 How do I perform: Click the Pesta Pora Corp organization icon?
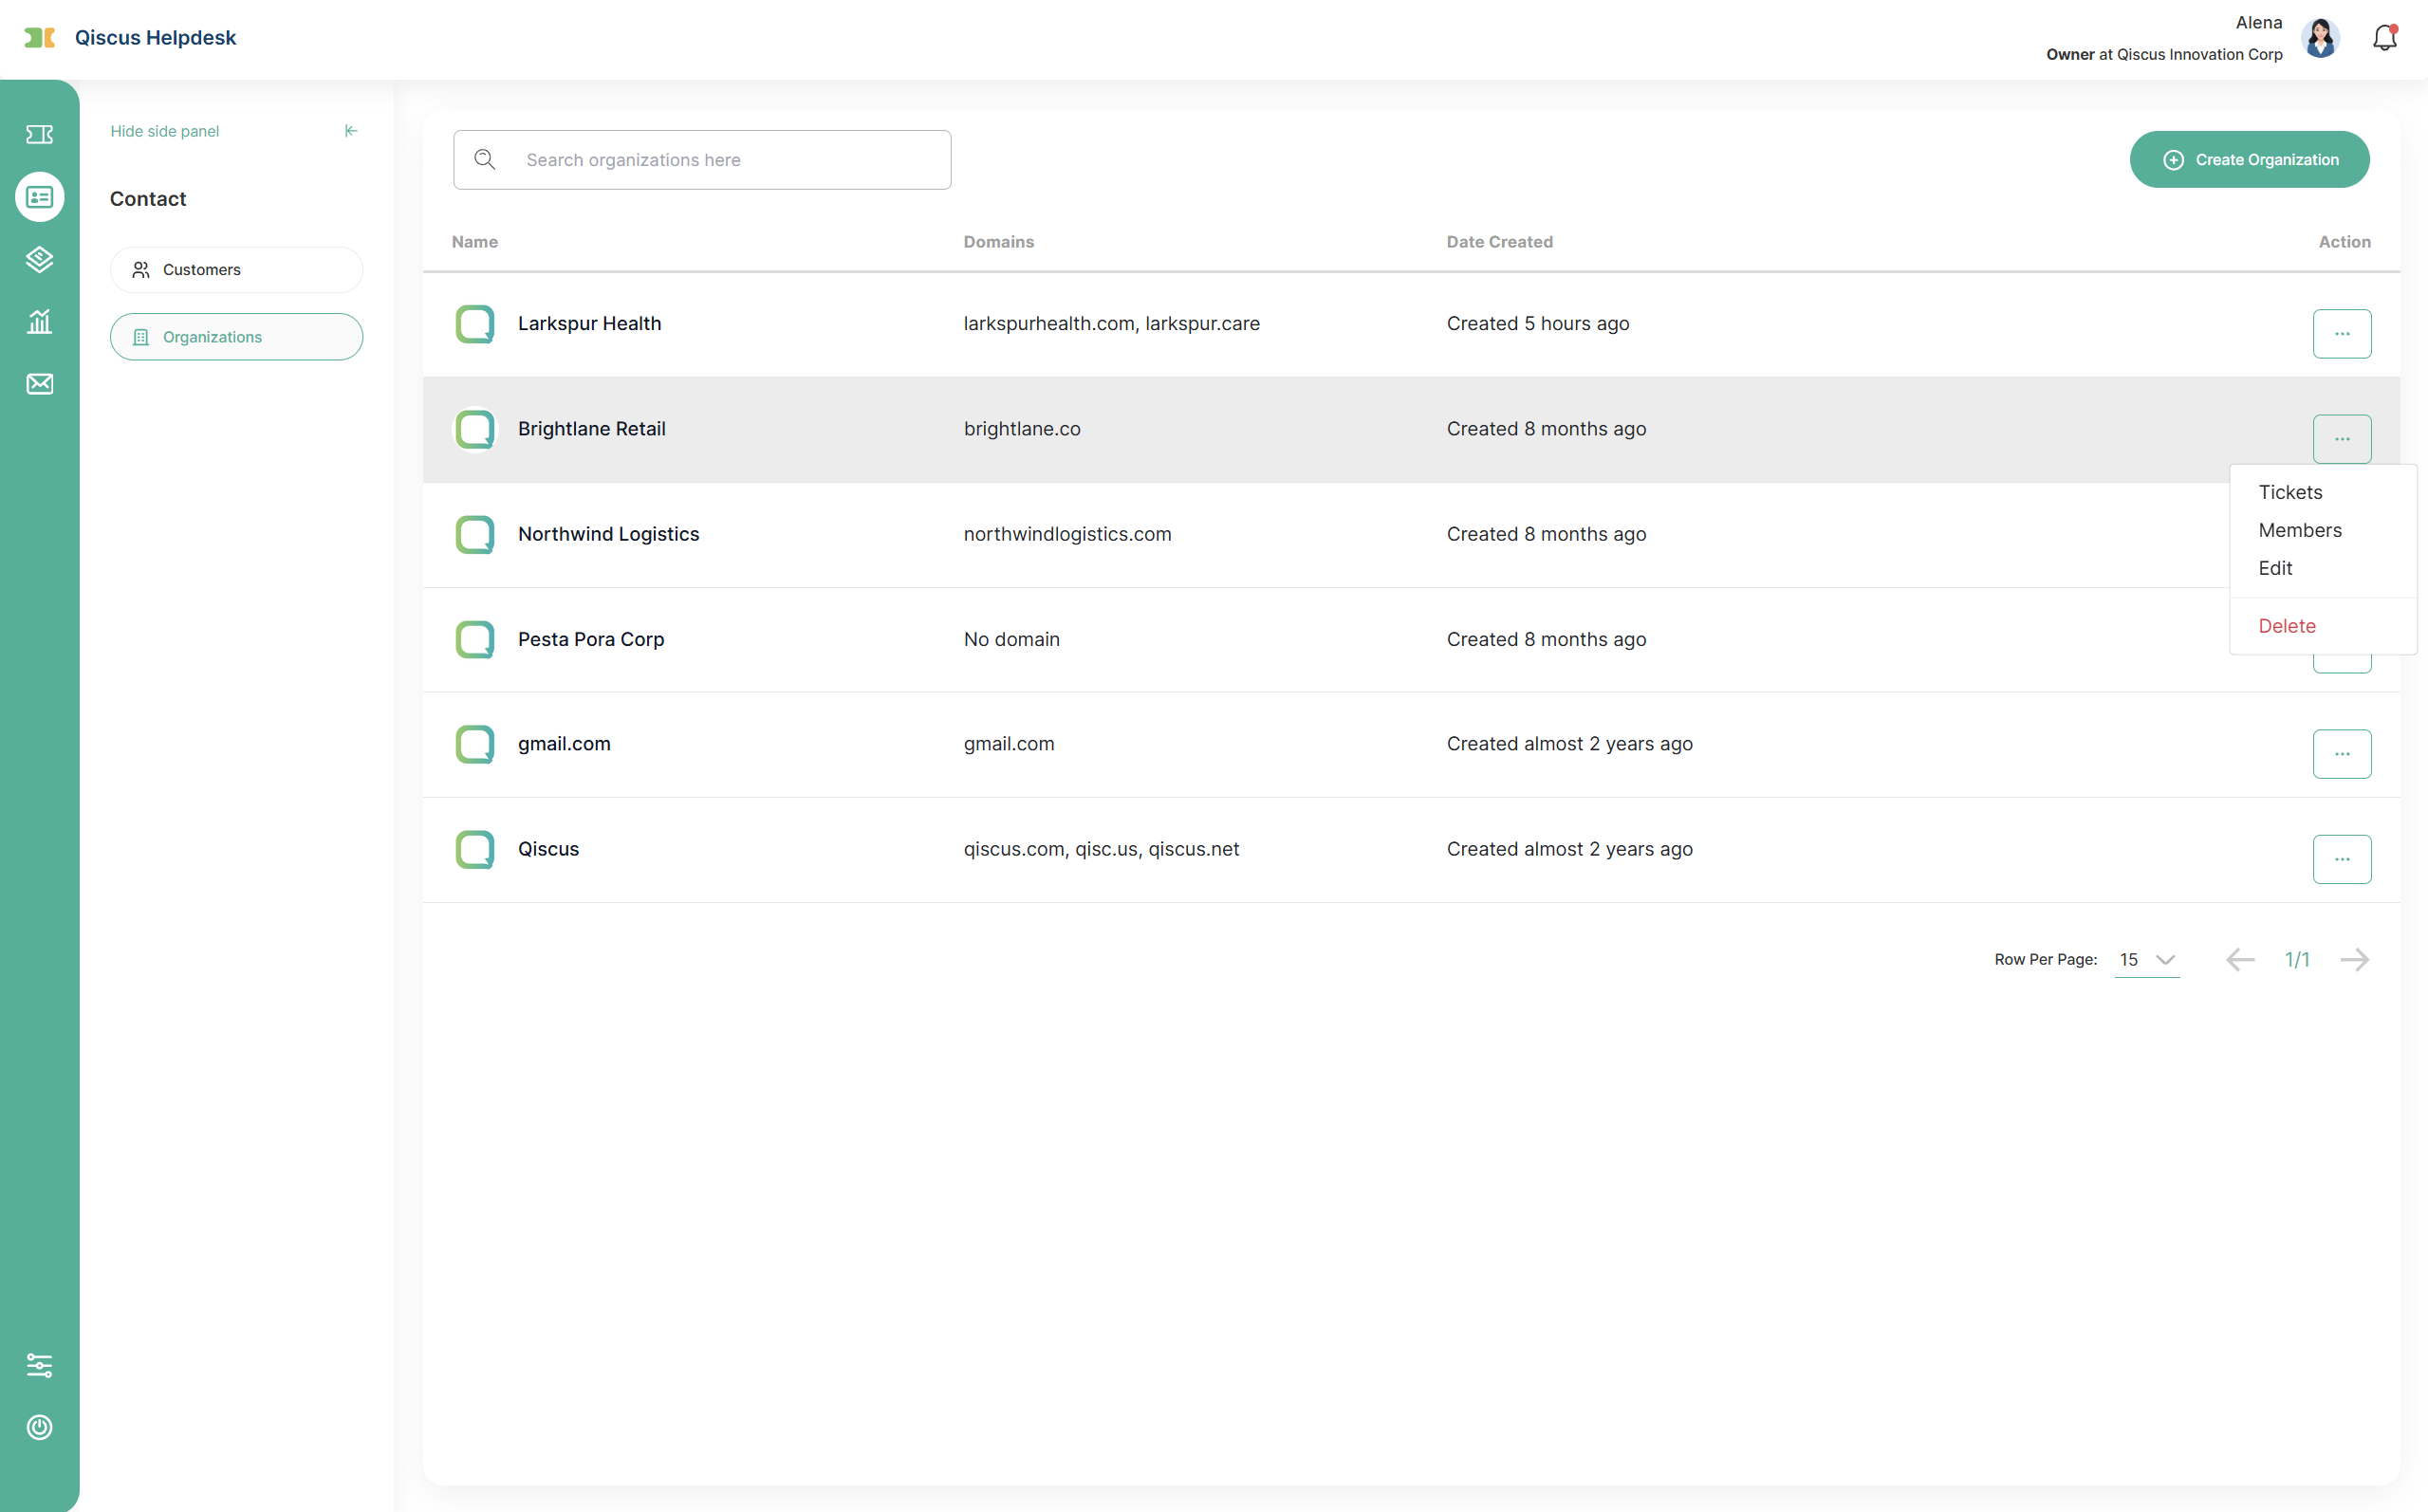click(475, 639)
